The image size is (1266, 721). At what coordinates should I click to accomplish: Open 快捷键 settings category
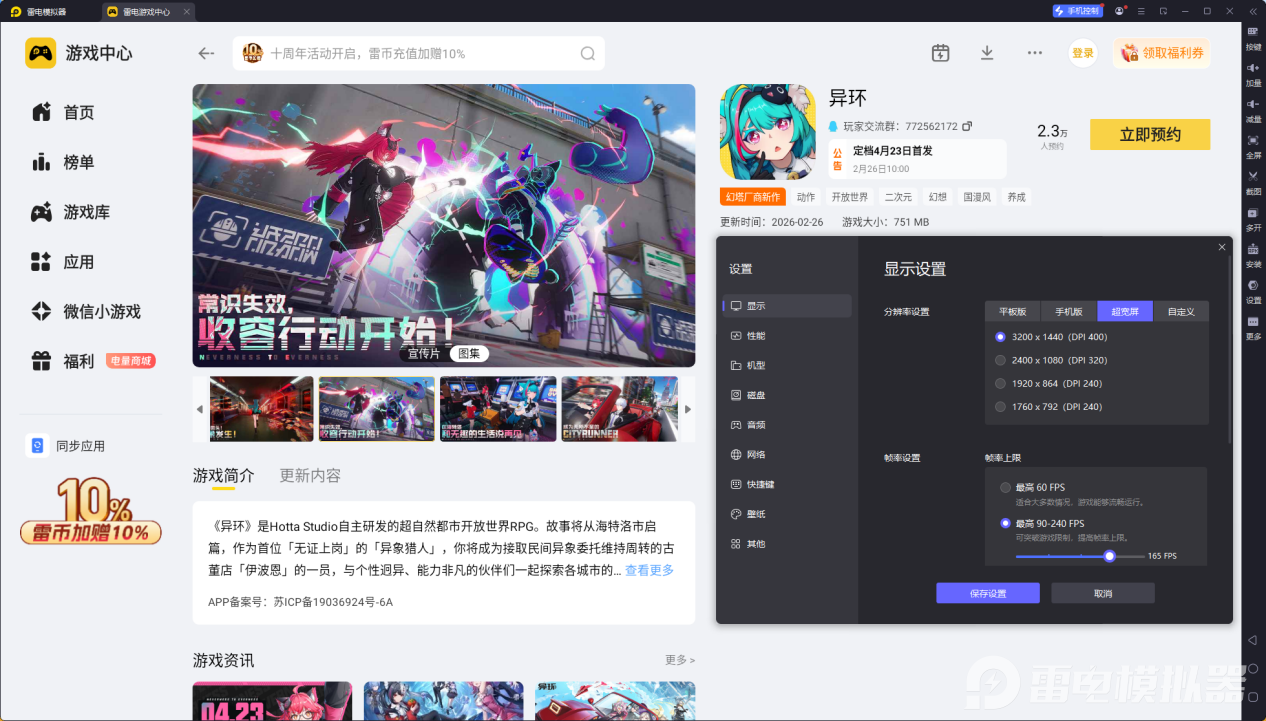787,484
